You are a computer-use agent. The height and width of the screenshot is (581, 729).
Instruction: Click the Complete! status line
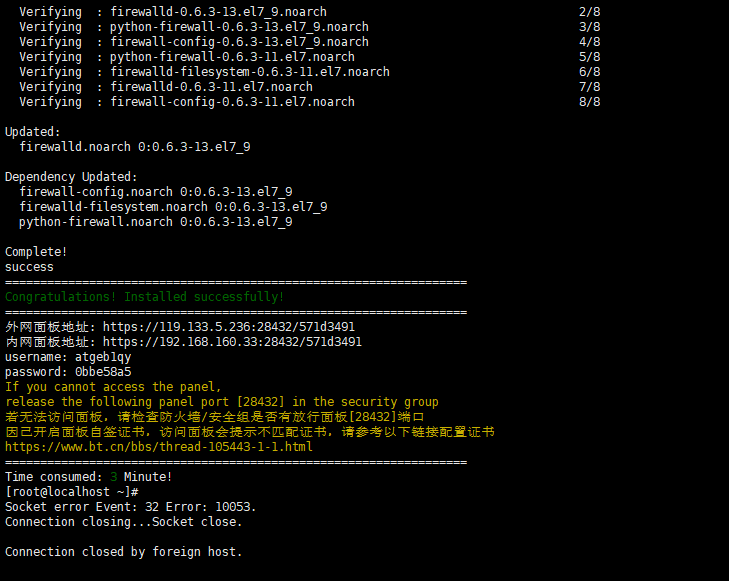[36, 252]
